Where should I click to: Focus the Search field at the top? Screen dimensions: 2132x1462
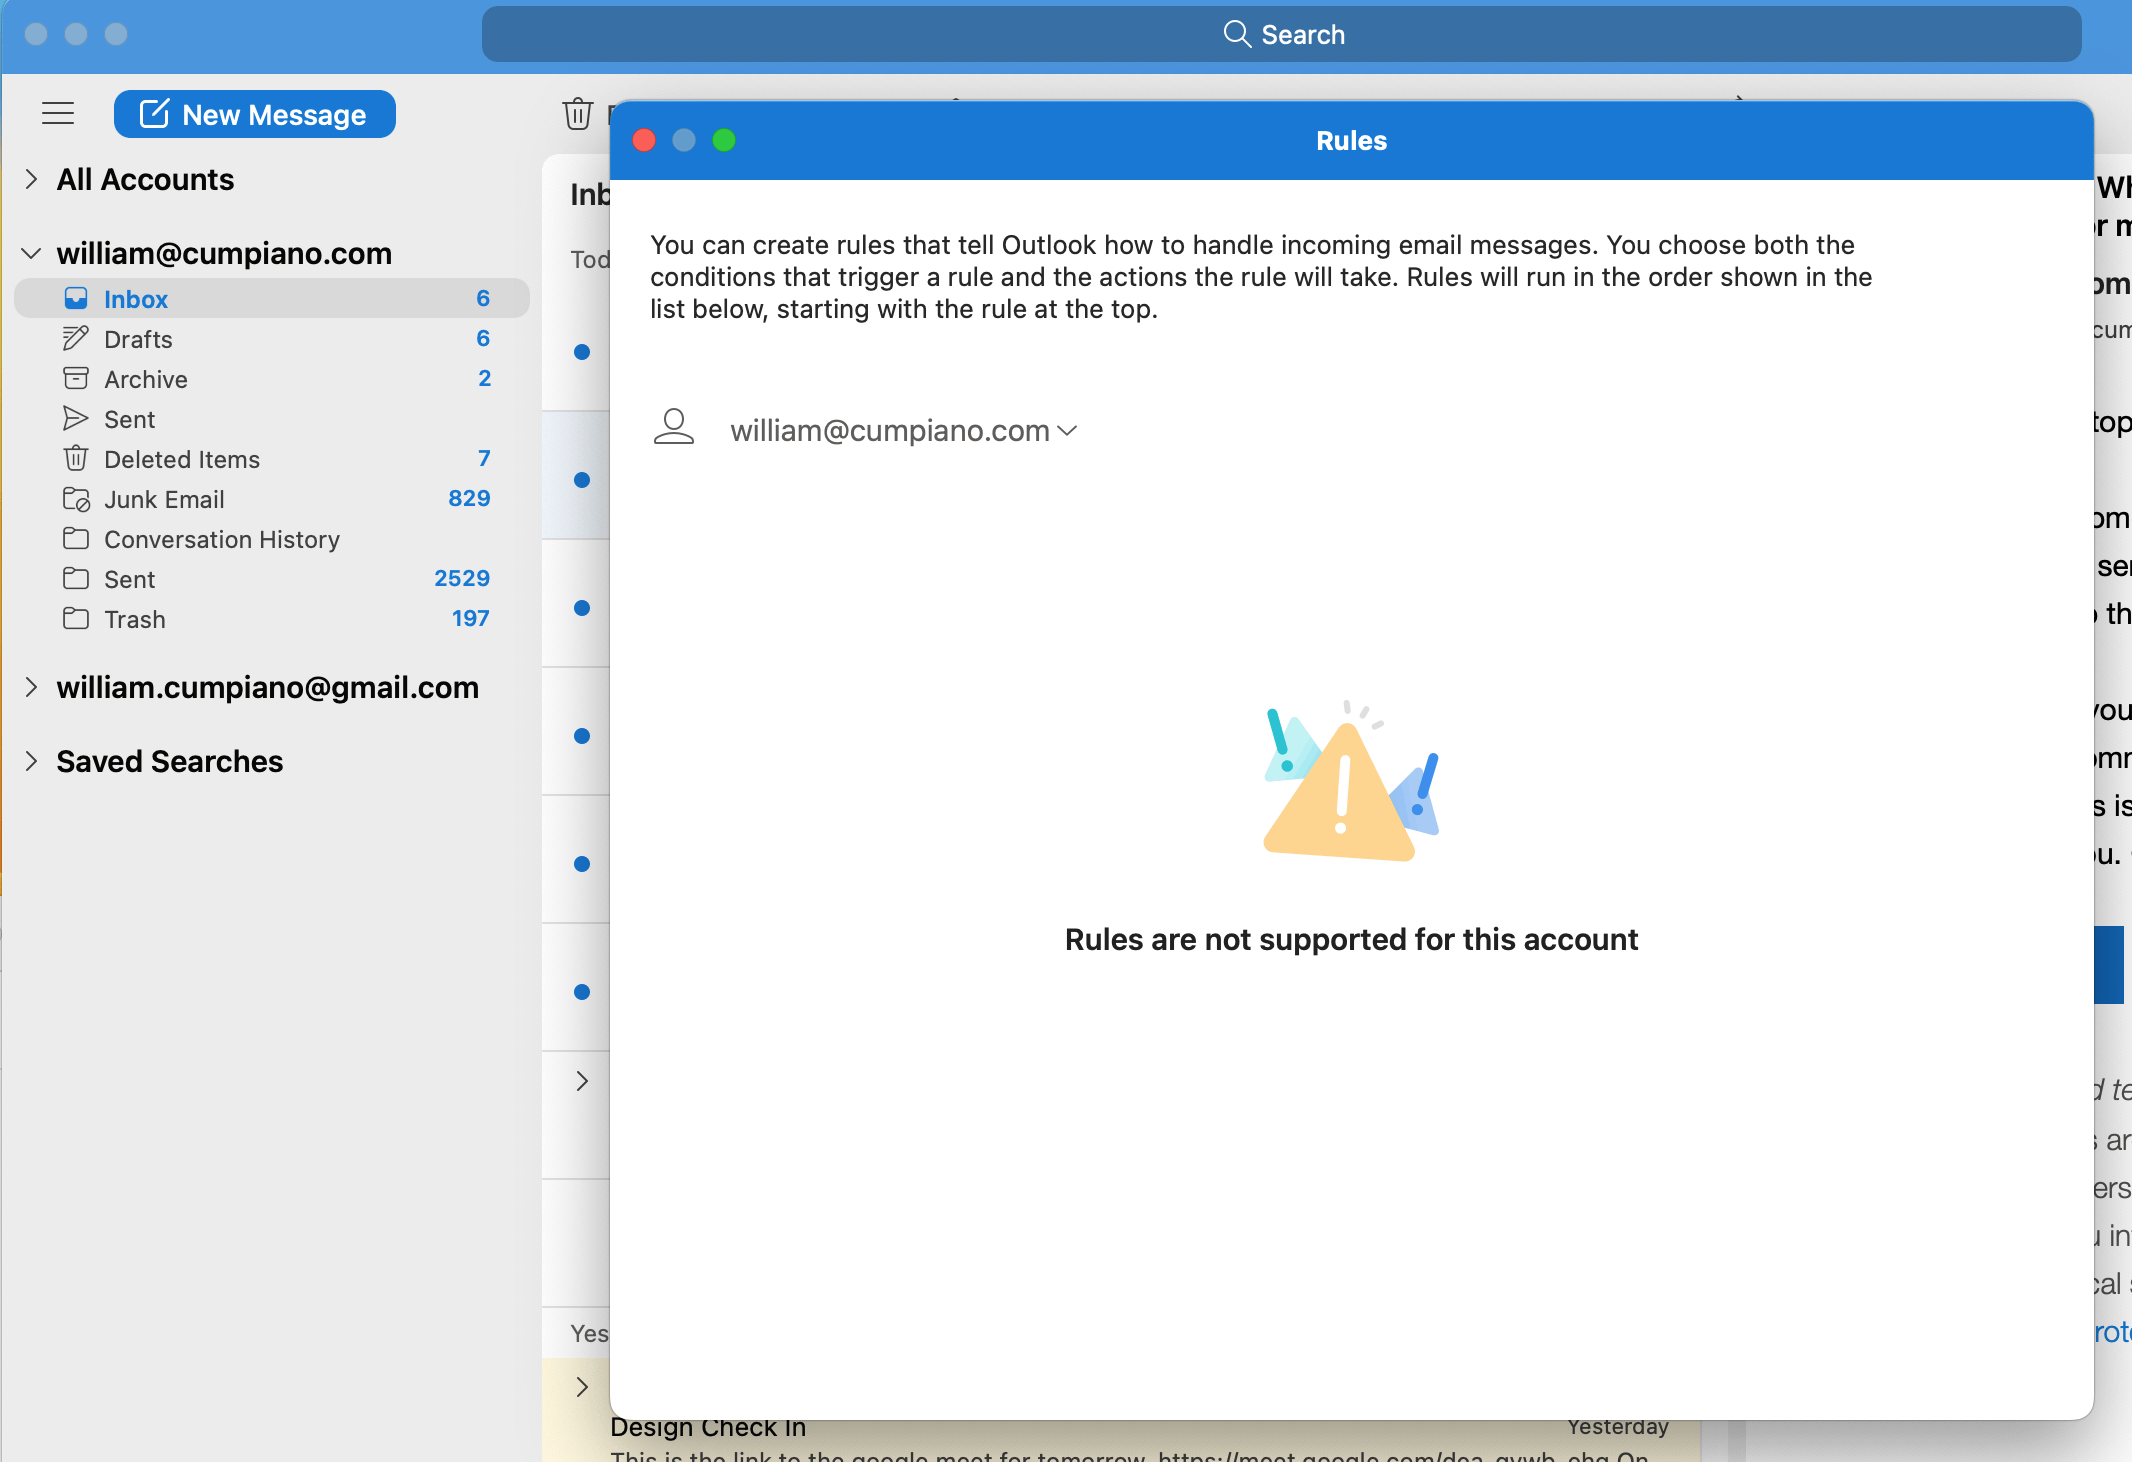tap(1282, 35)
